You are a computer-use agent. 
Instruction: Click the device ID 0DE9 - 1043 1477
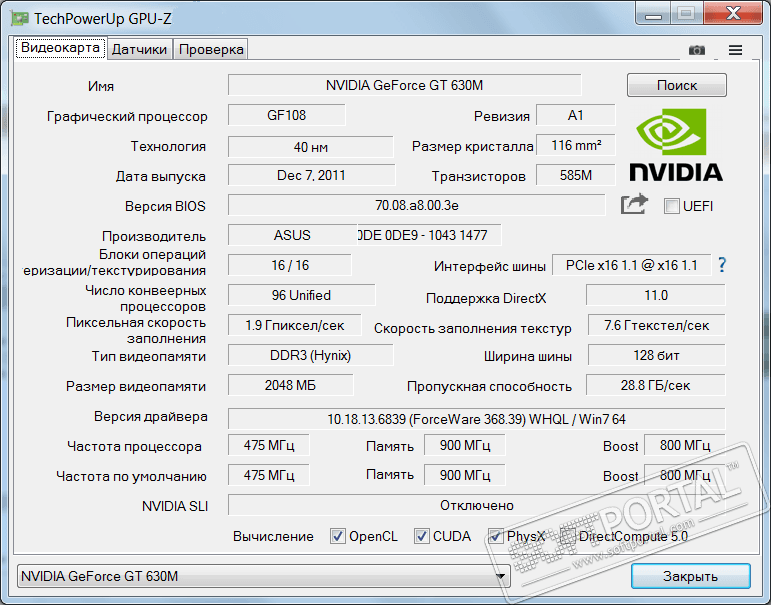tap(429, 235)
